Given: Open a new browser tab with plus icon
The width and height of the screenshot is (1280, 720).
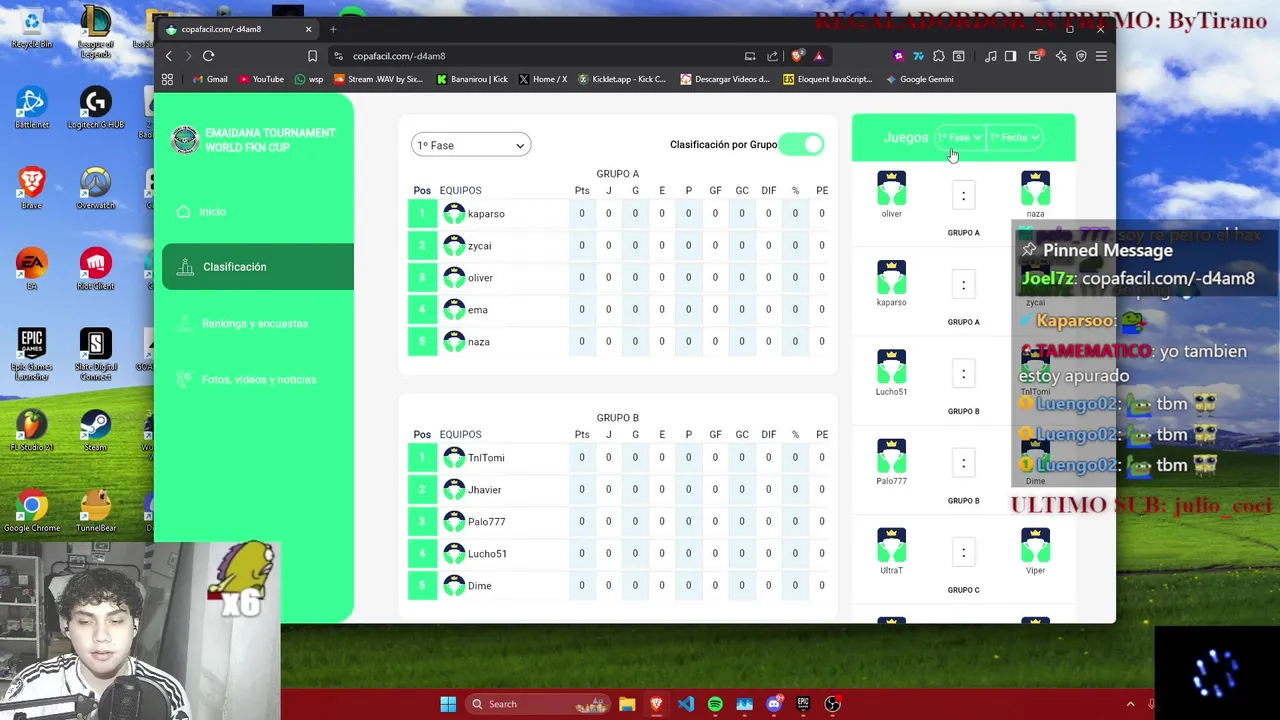Looking at the screenshot, I should [x=333, y=29].
